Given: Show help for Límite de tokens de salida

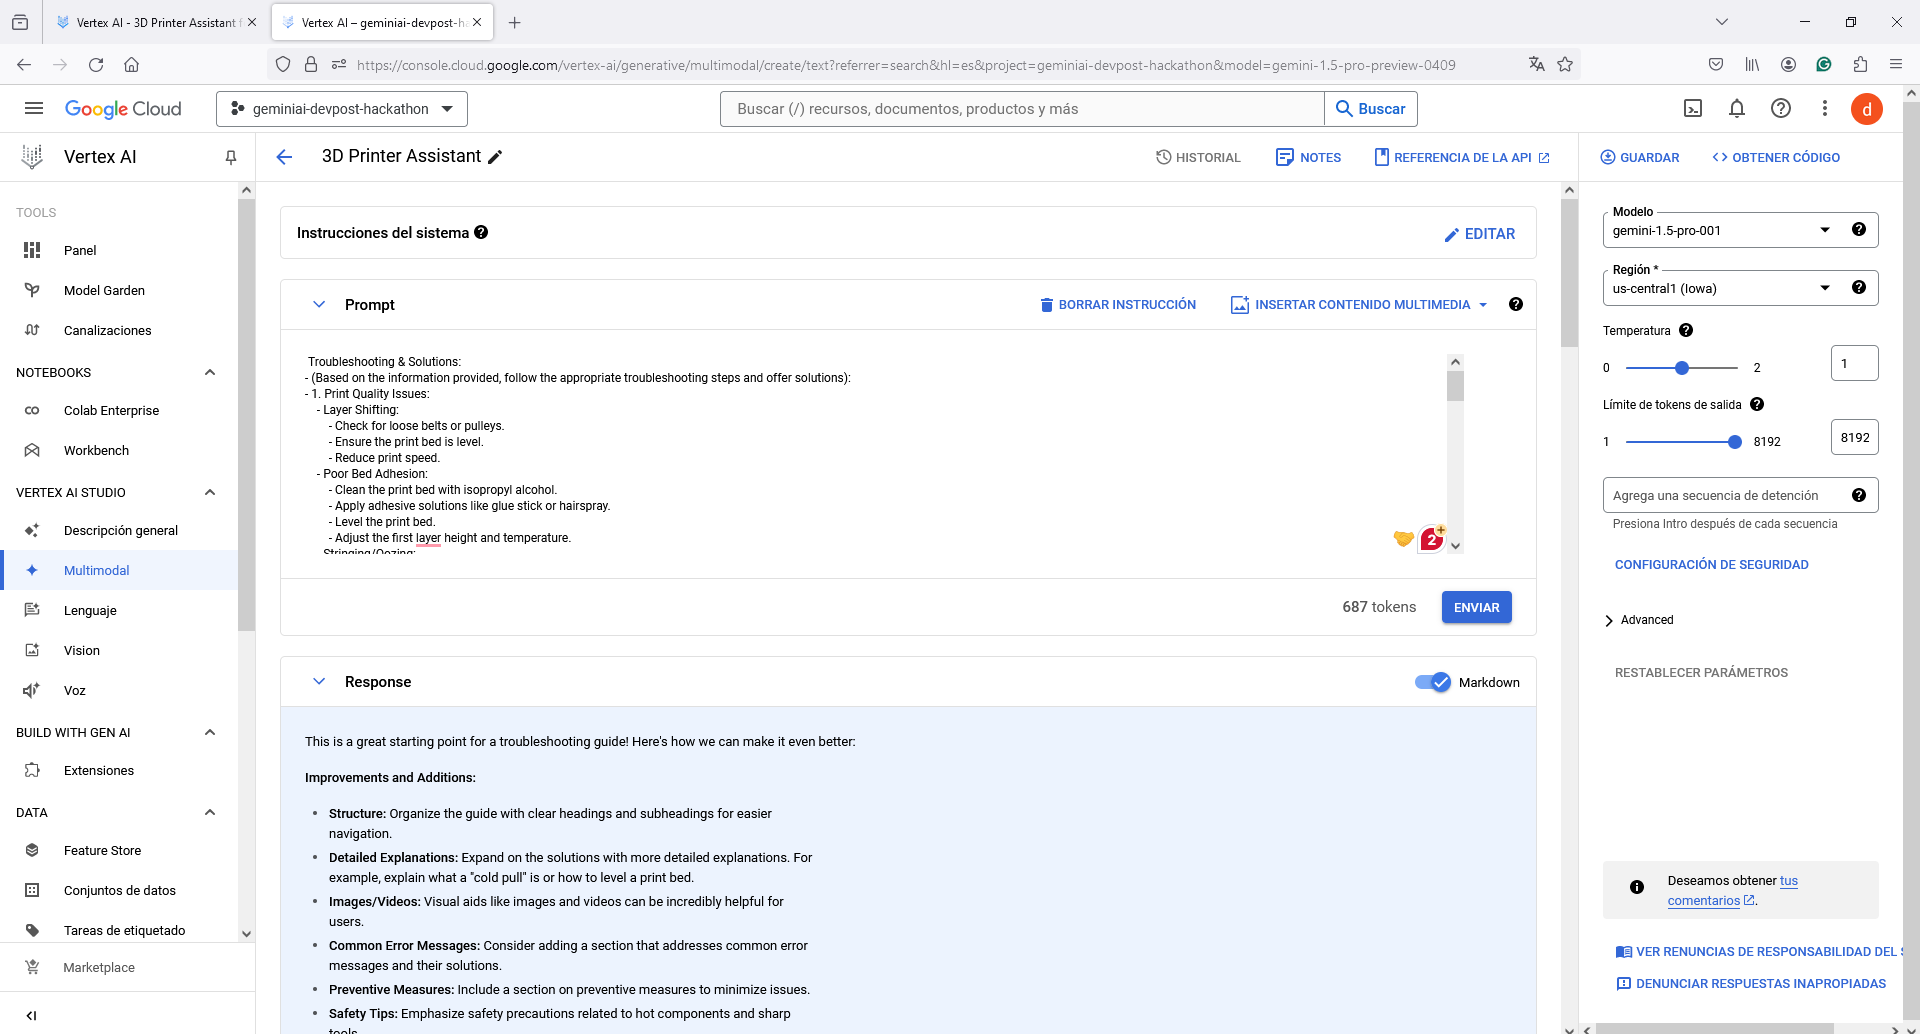Looking at the screenshot, I should [1757, 404].
